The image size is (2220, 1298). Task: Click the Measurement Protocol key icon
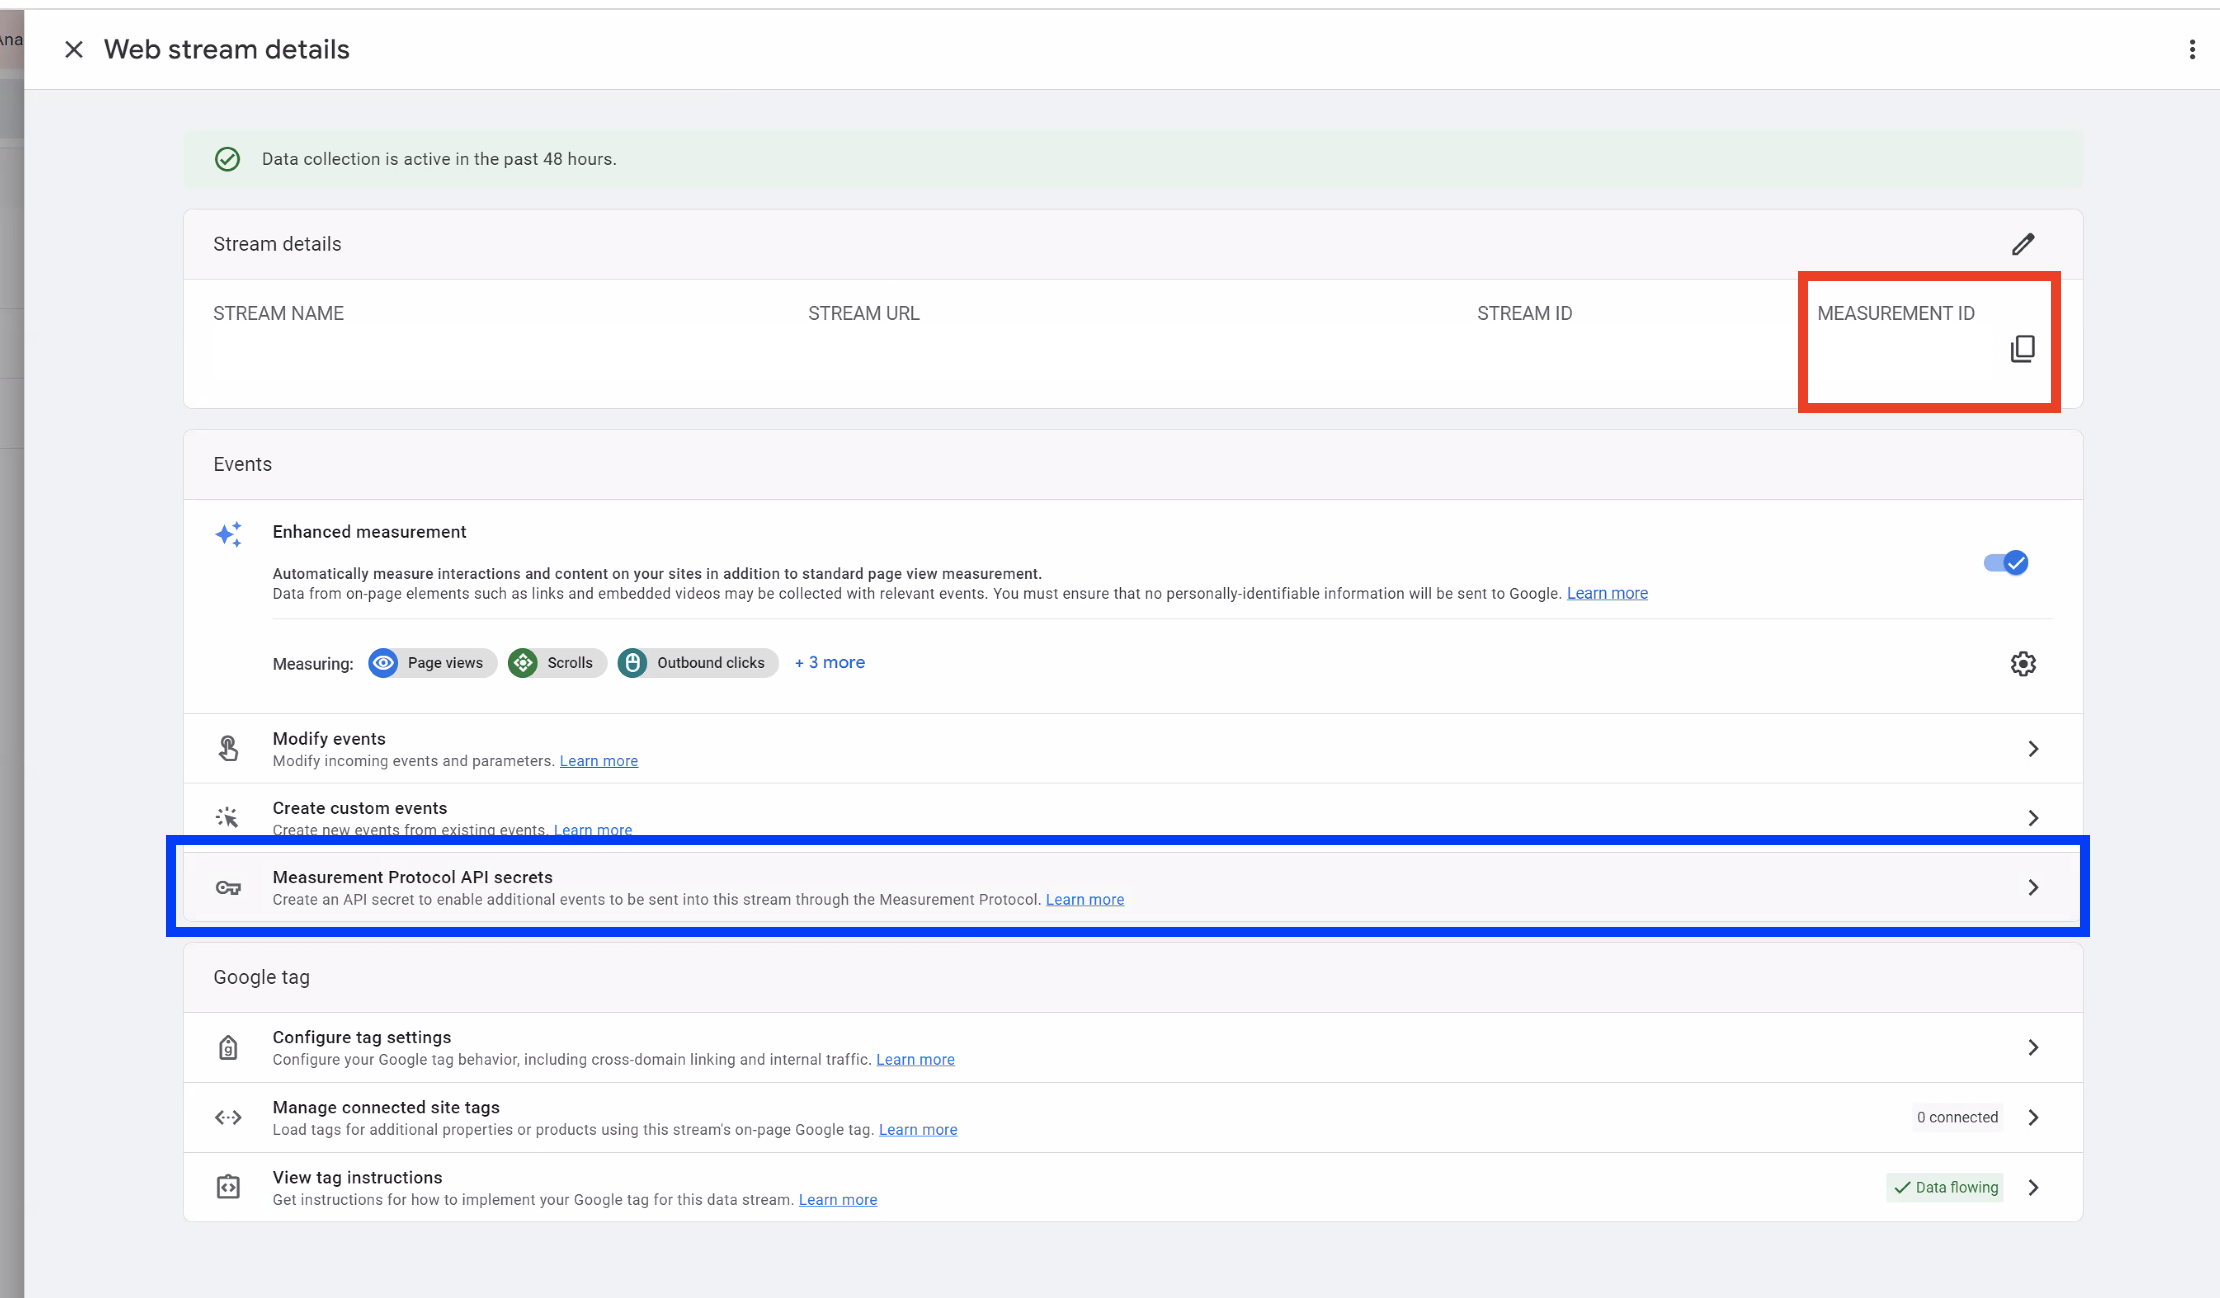point(228,888)
